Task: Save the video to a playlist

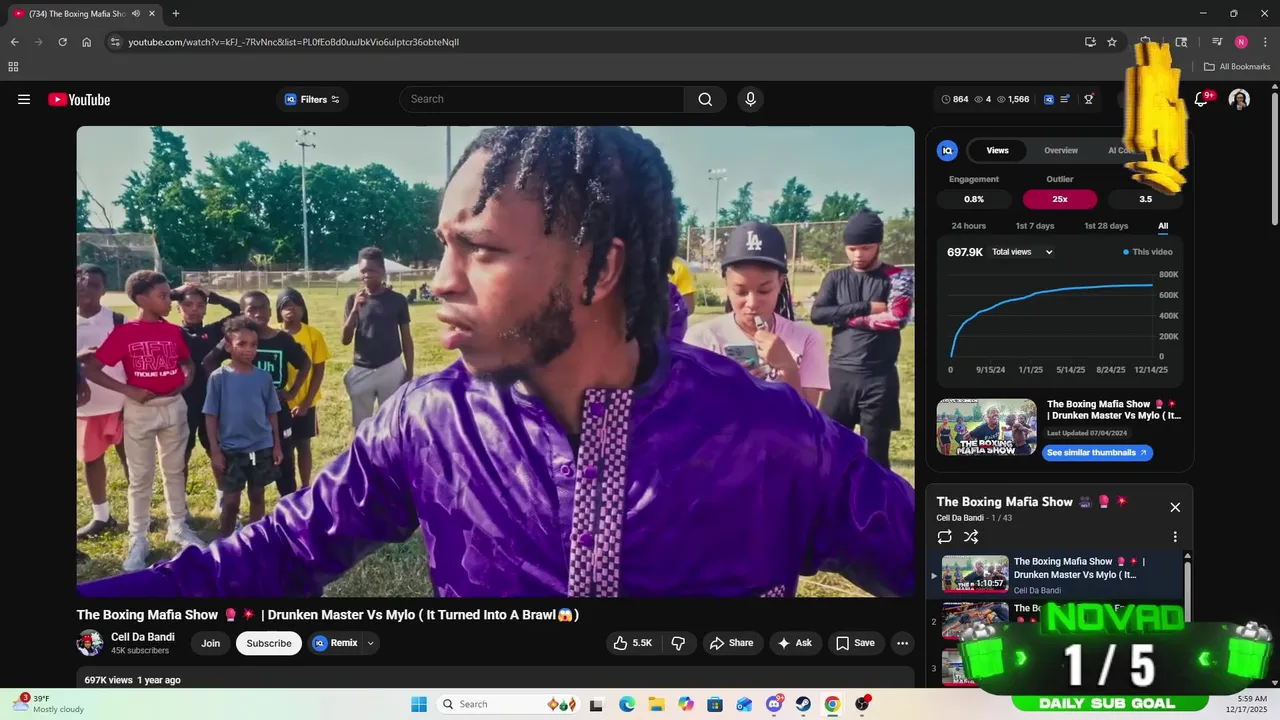Action: (855, 643)
